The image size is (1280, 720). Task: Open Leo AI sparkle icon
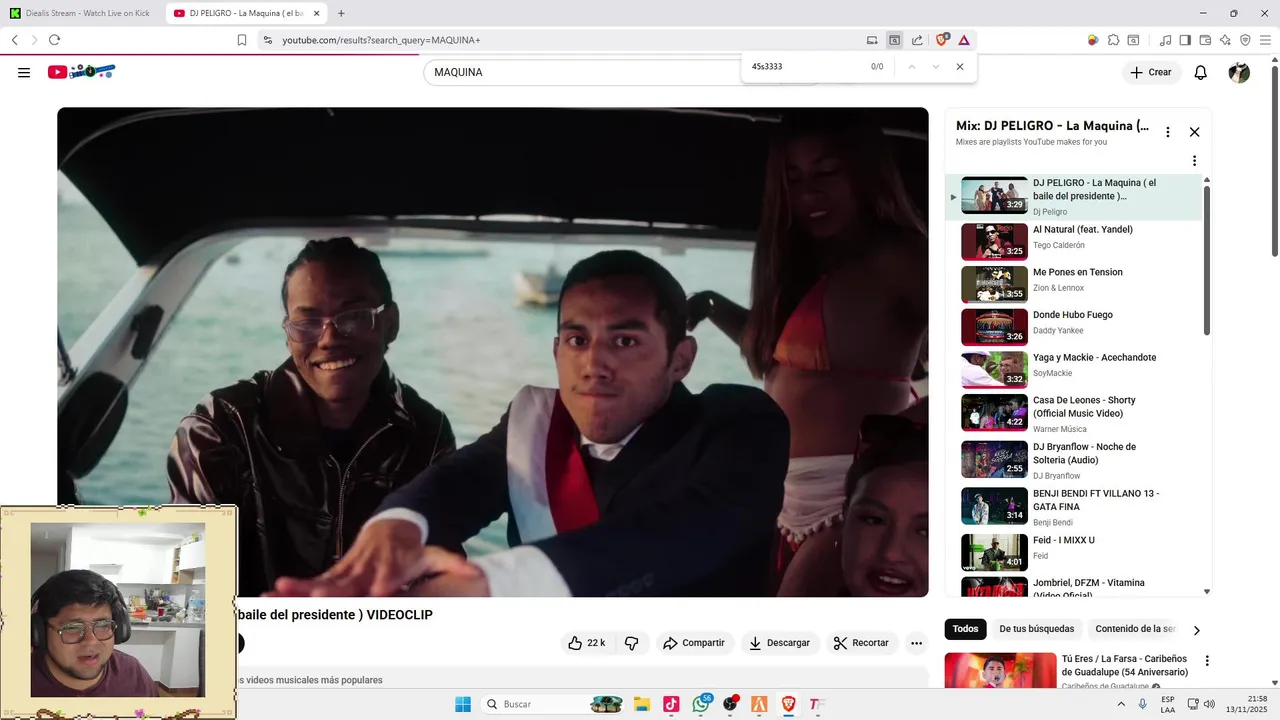(1225, 40)
